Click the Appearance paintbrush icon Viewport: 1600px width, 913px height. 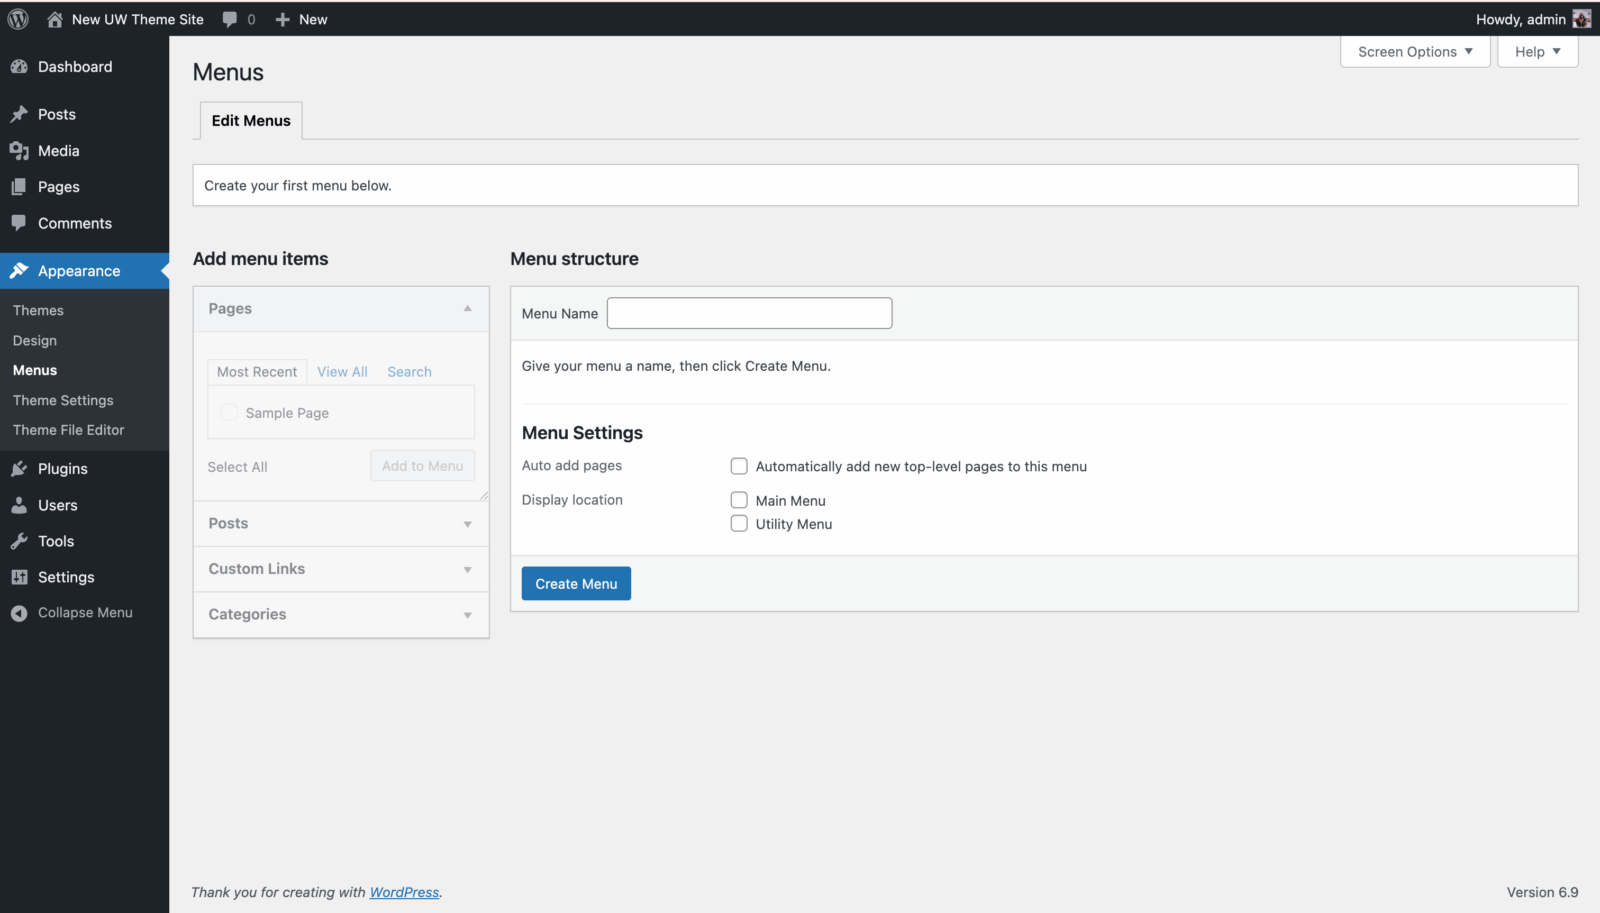click(20, 270)
